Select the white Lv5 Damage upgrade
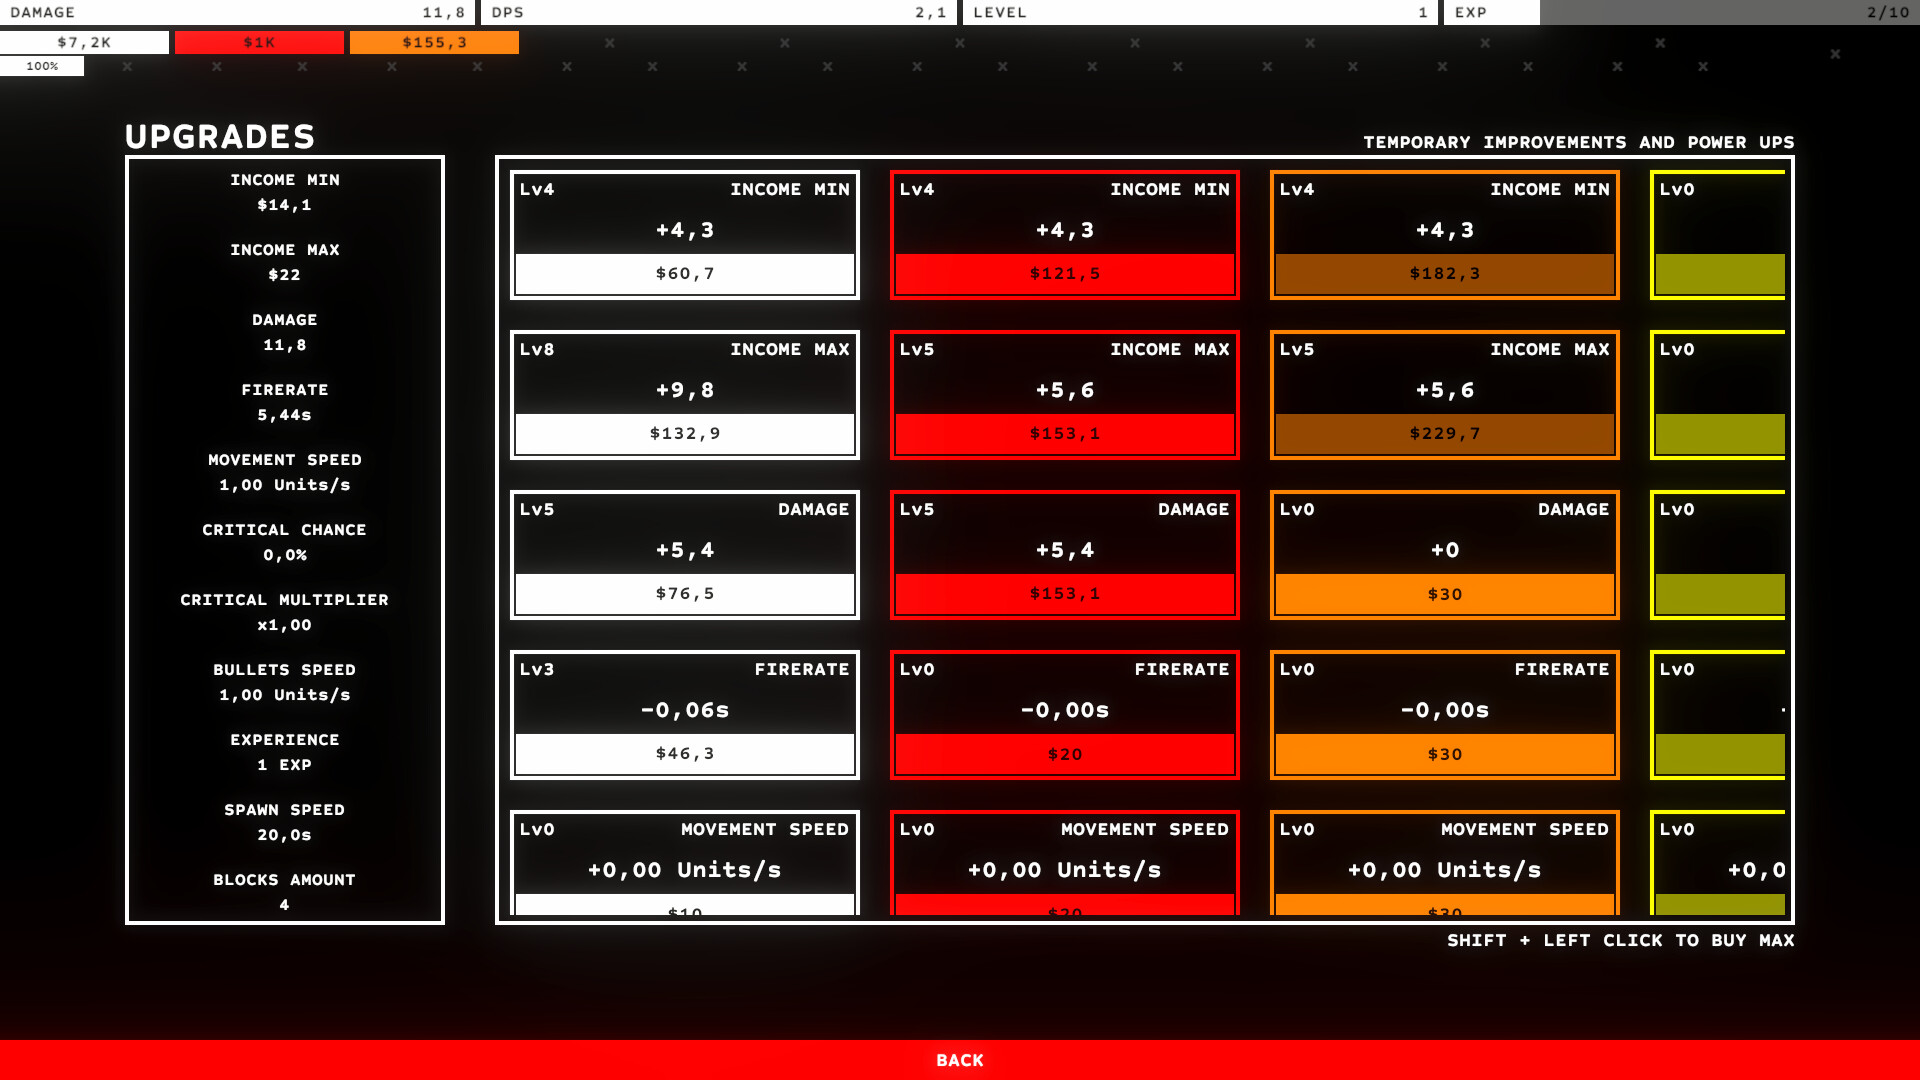Viewport: 1920px width, 1080px height. [684, 554]
